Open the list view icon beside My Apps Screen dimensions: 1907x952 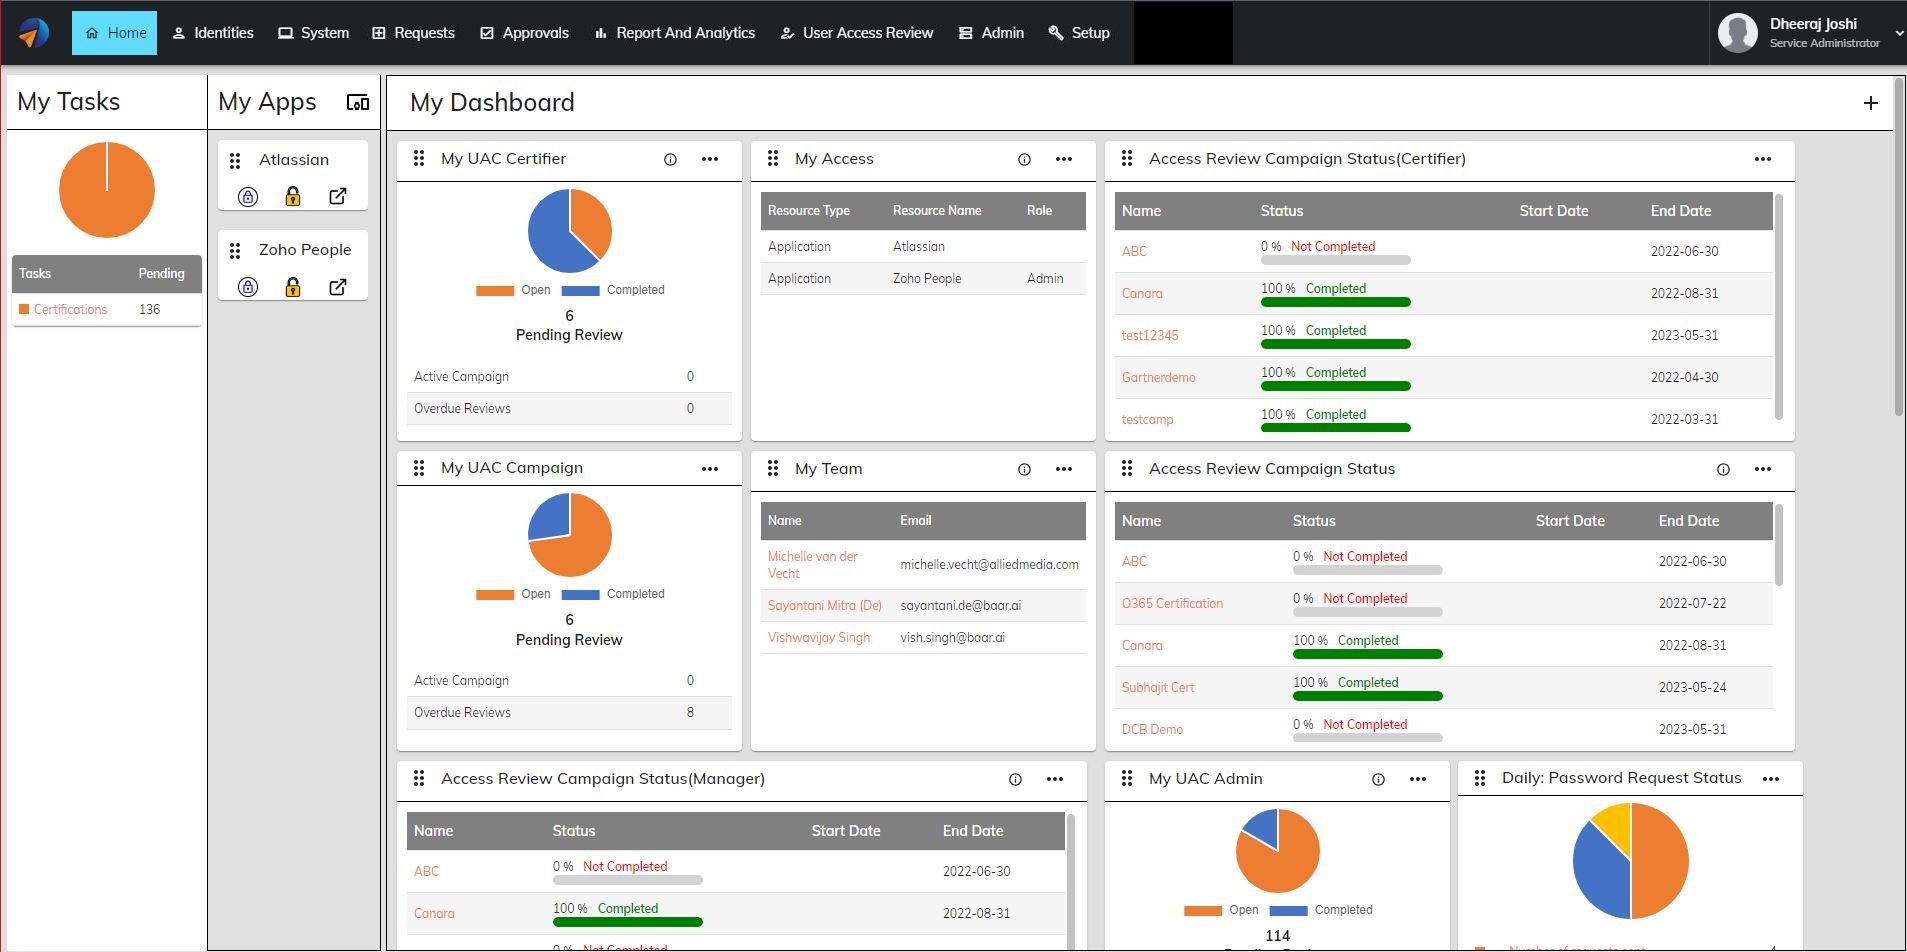[357, 102]
